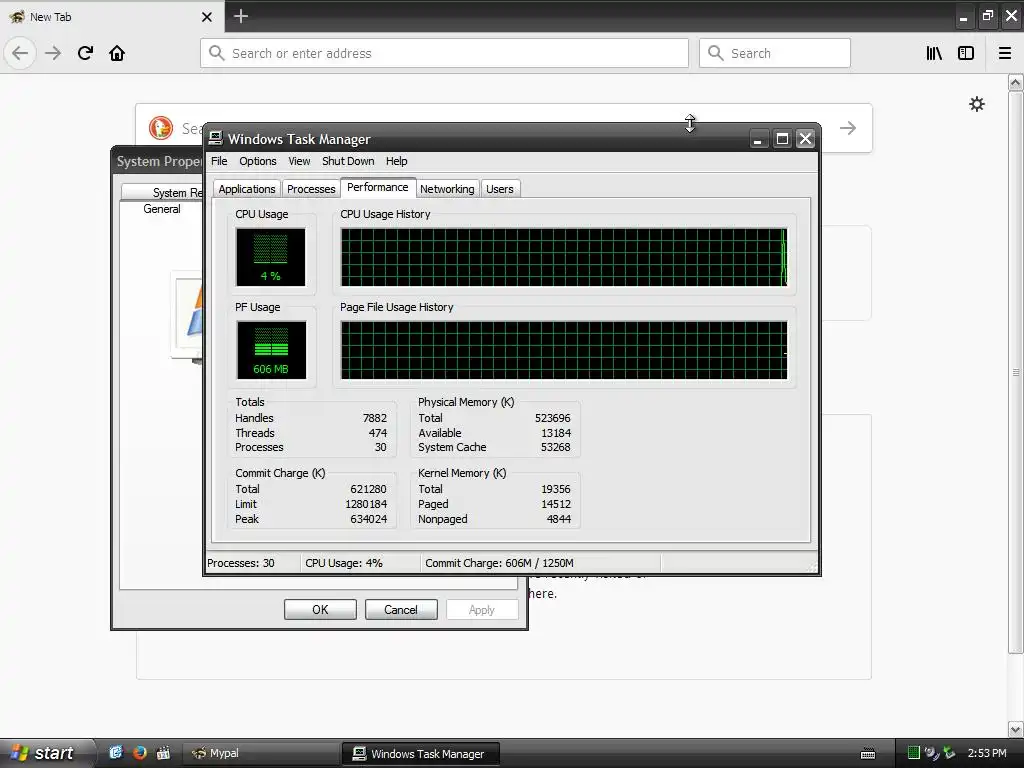This screenshot has height=768, width=1024.
Task: Submit search with the arrow icon
Action: pyautogui.click(x=848, y=128)
